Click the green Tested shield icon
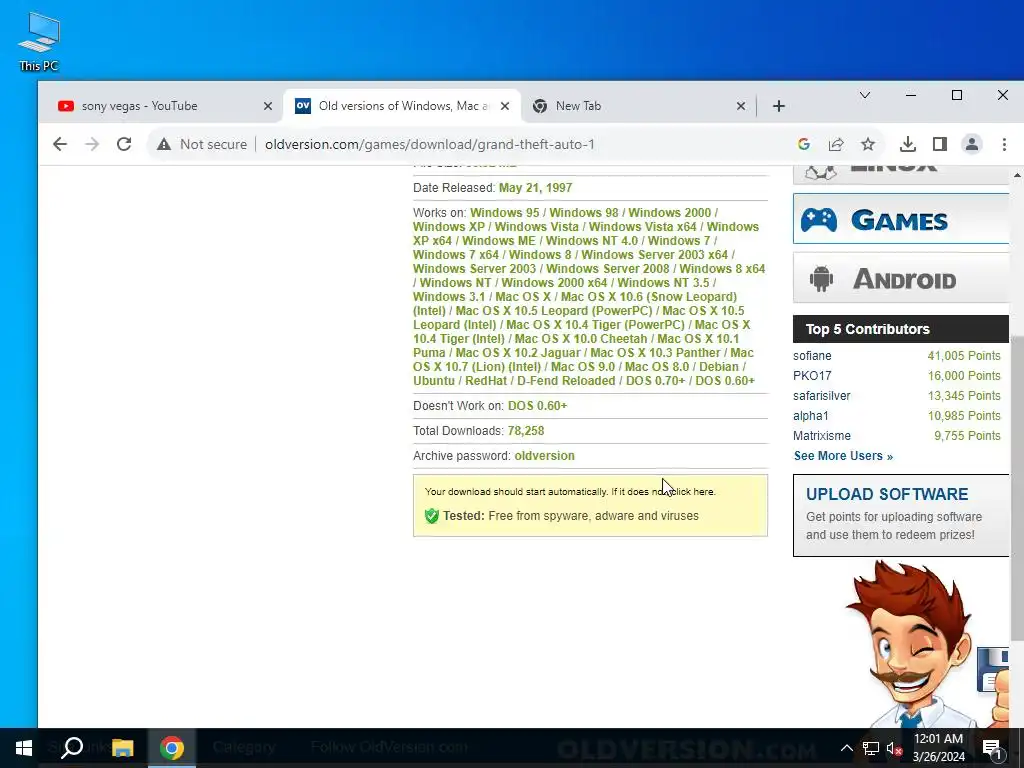Screen dimensions: 1024x768 coord(432,516)
